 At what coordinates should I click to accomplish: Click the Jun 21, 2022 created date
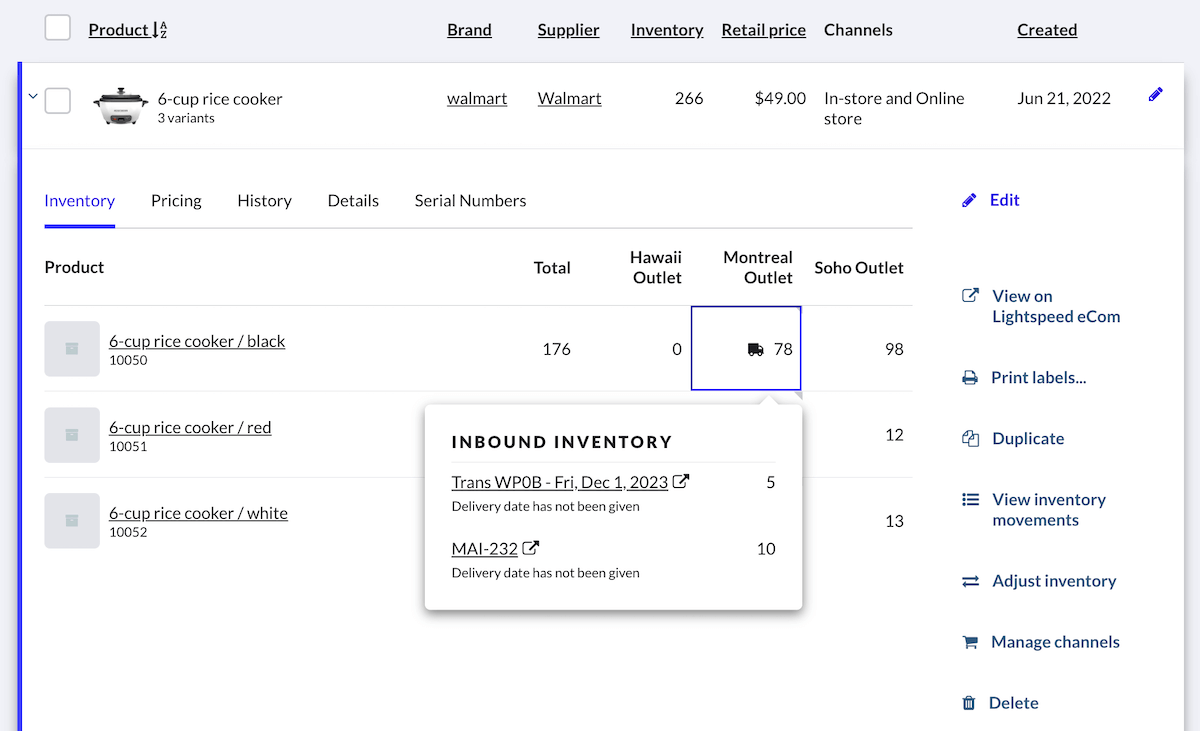[x=1064, y=98]
